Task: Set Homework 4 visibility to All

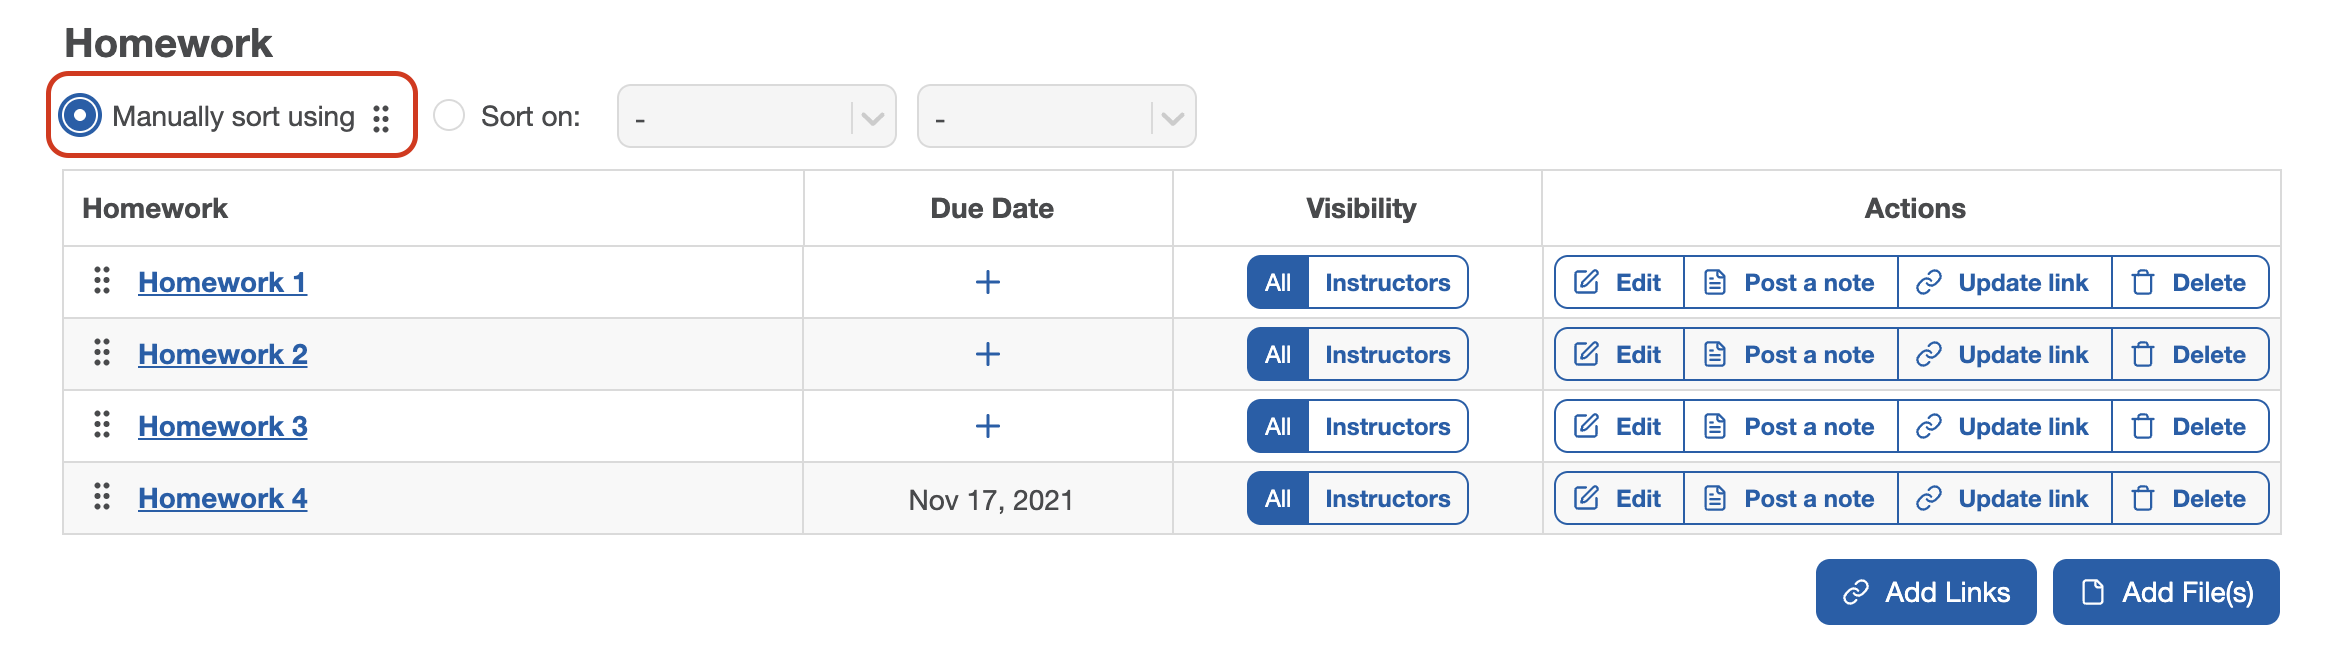Action: 1277,498
